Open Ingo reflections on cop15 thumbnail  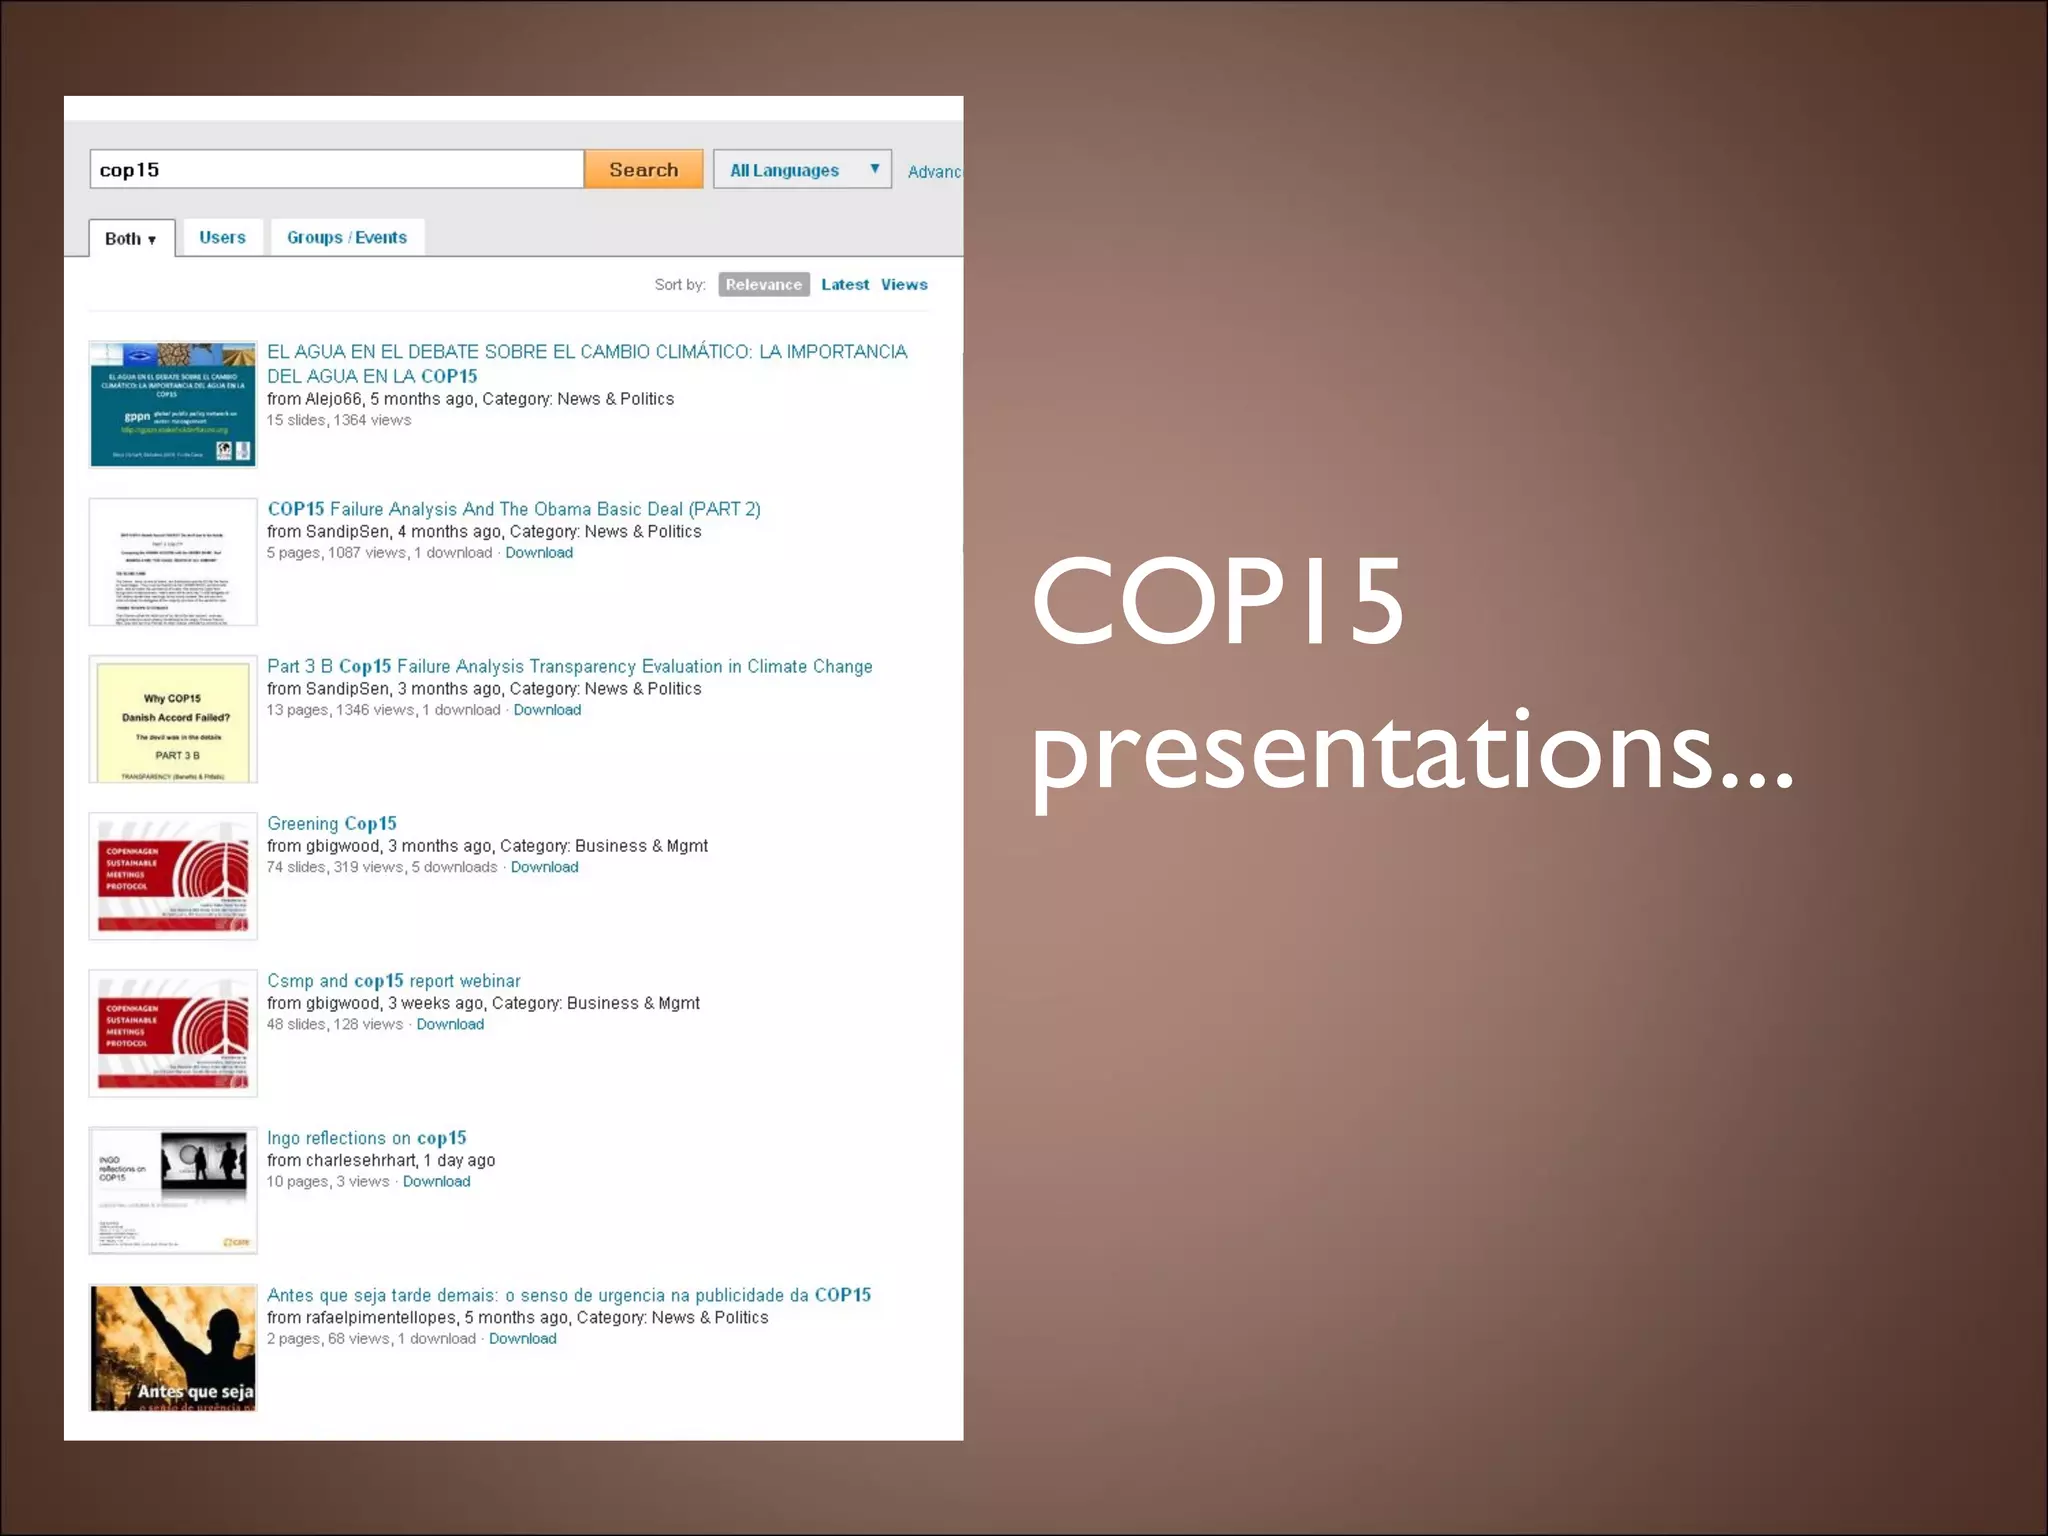[x=173, y=1190]
